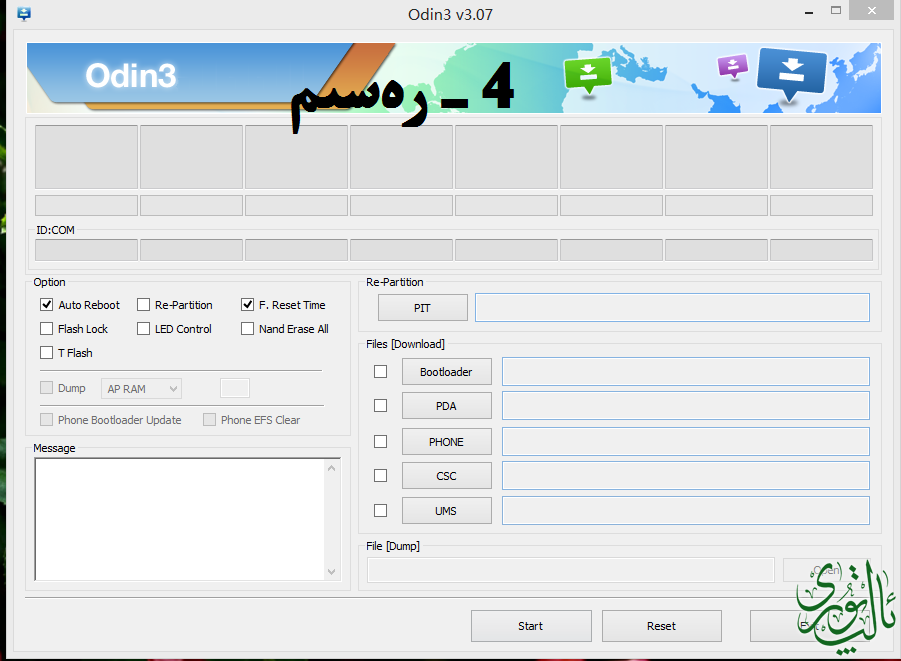This screenshot has height=661, width=901.
Task: Click the PIT file path field
Action: coord(672,308)
